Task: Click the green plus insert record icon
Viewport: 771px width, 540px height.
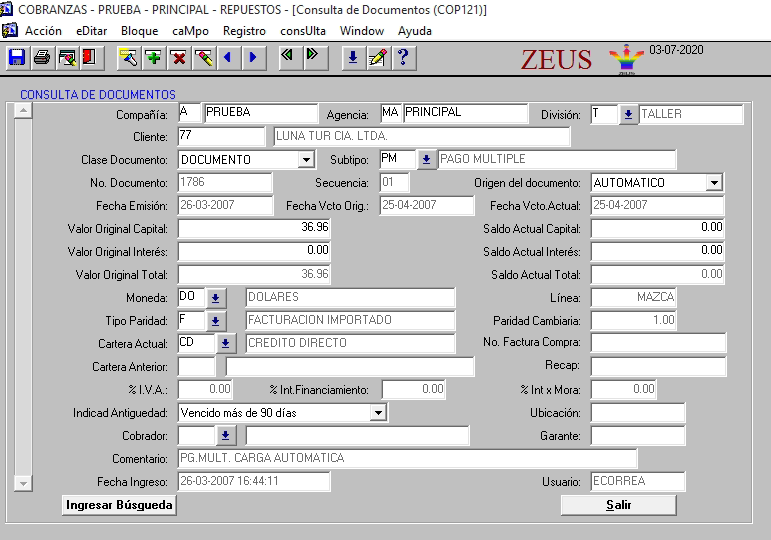Action: click(x=153, y=58)
